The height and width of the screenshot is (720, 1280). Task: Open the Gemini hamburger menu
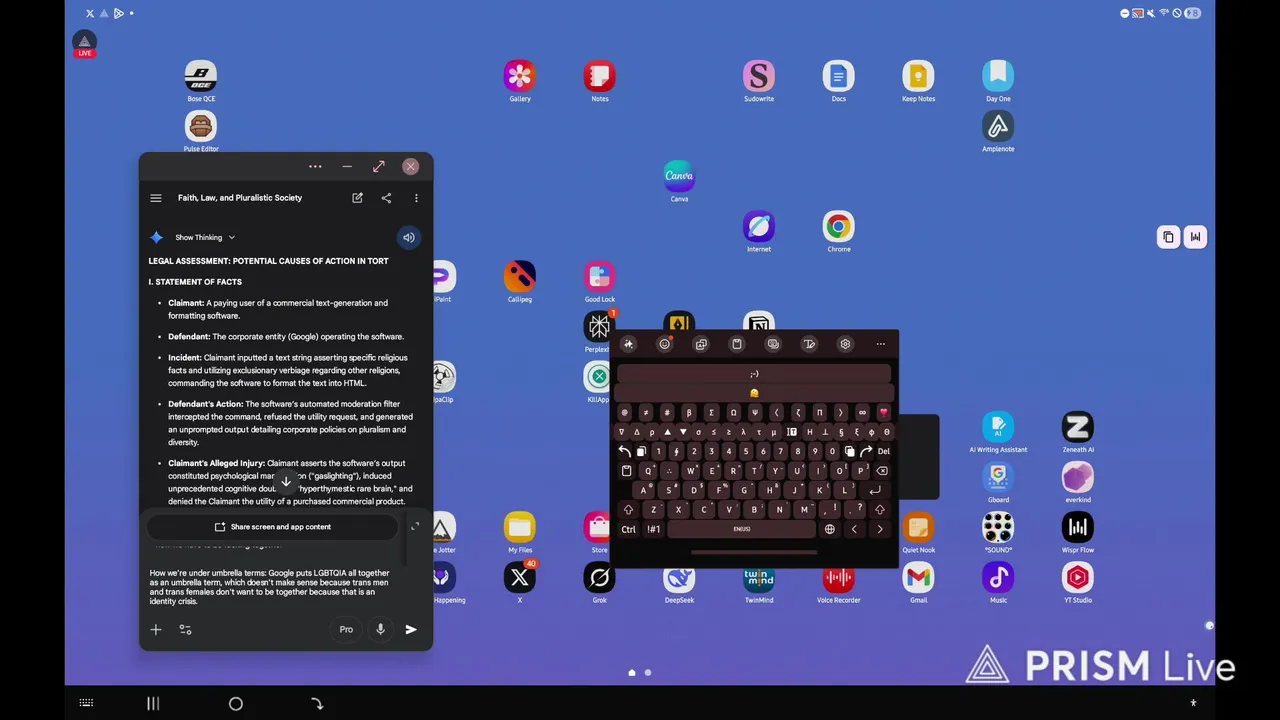point(156,198)
